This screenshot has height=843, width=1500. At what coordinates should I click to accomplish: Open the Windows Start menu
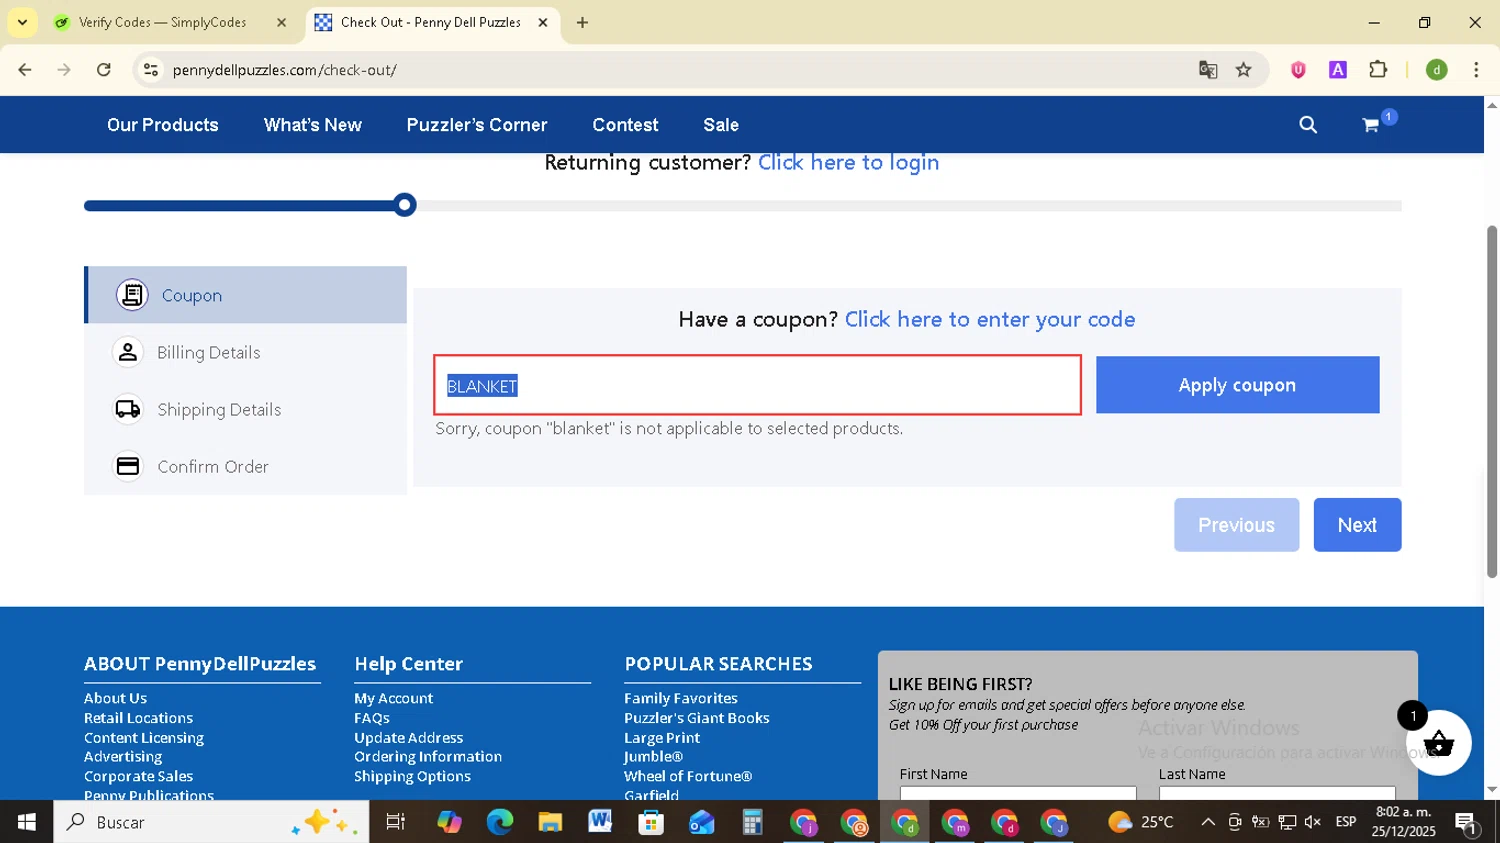coord(27,822)
